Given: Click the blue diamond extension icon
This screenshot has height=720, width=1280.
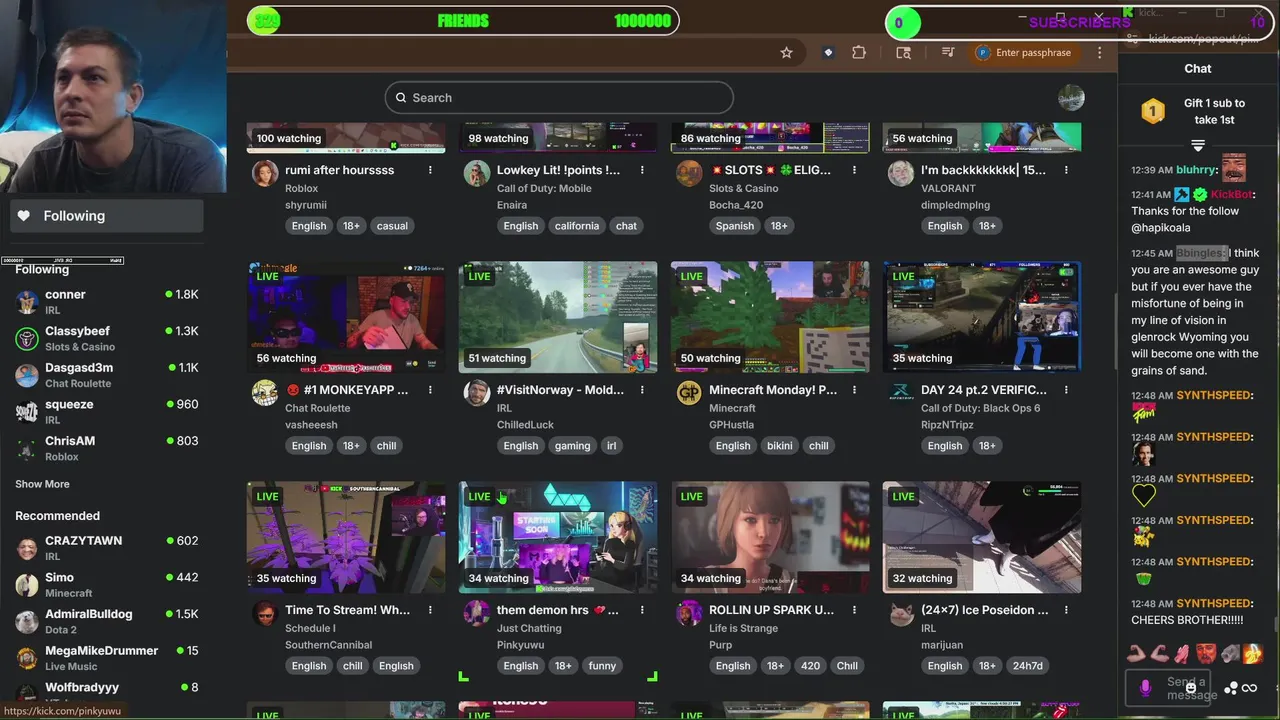Looking at the screenshot, I should (x=828, y=53).
